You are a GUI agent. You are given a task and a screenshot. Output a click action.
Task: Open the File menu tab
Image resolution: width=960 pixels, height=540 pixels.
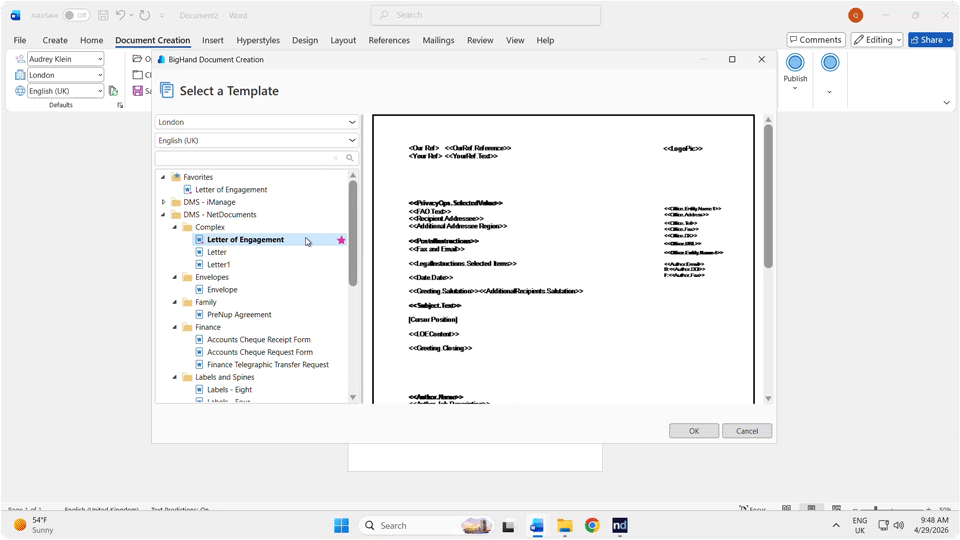(x=20, y=40)
